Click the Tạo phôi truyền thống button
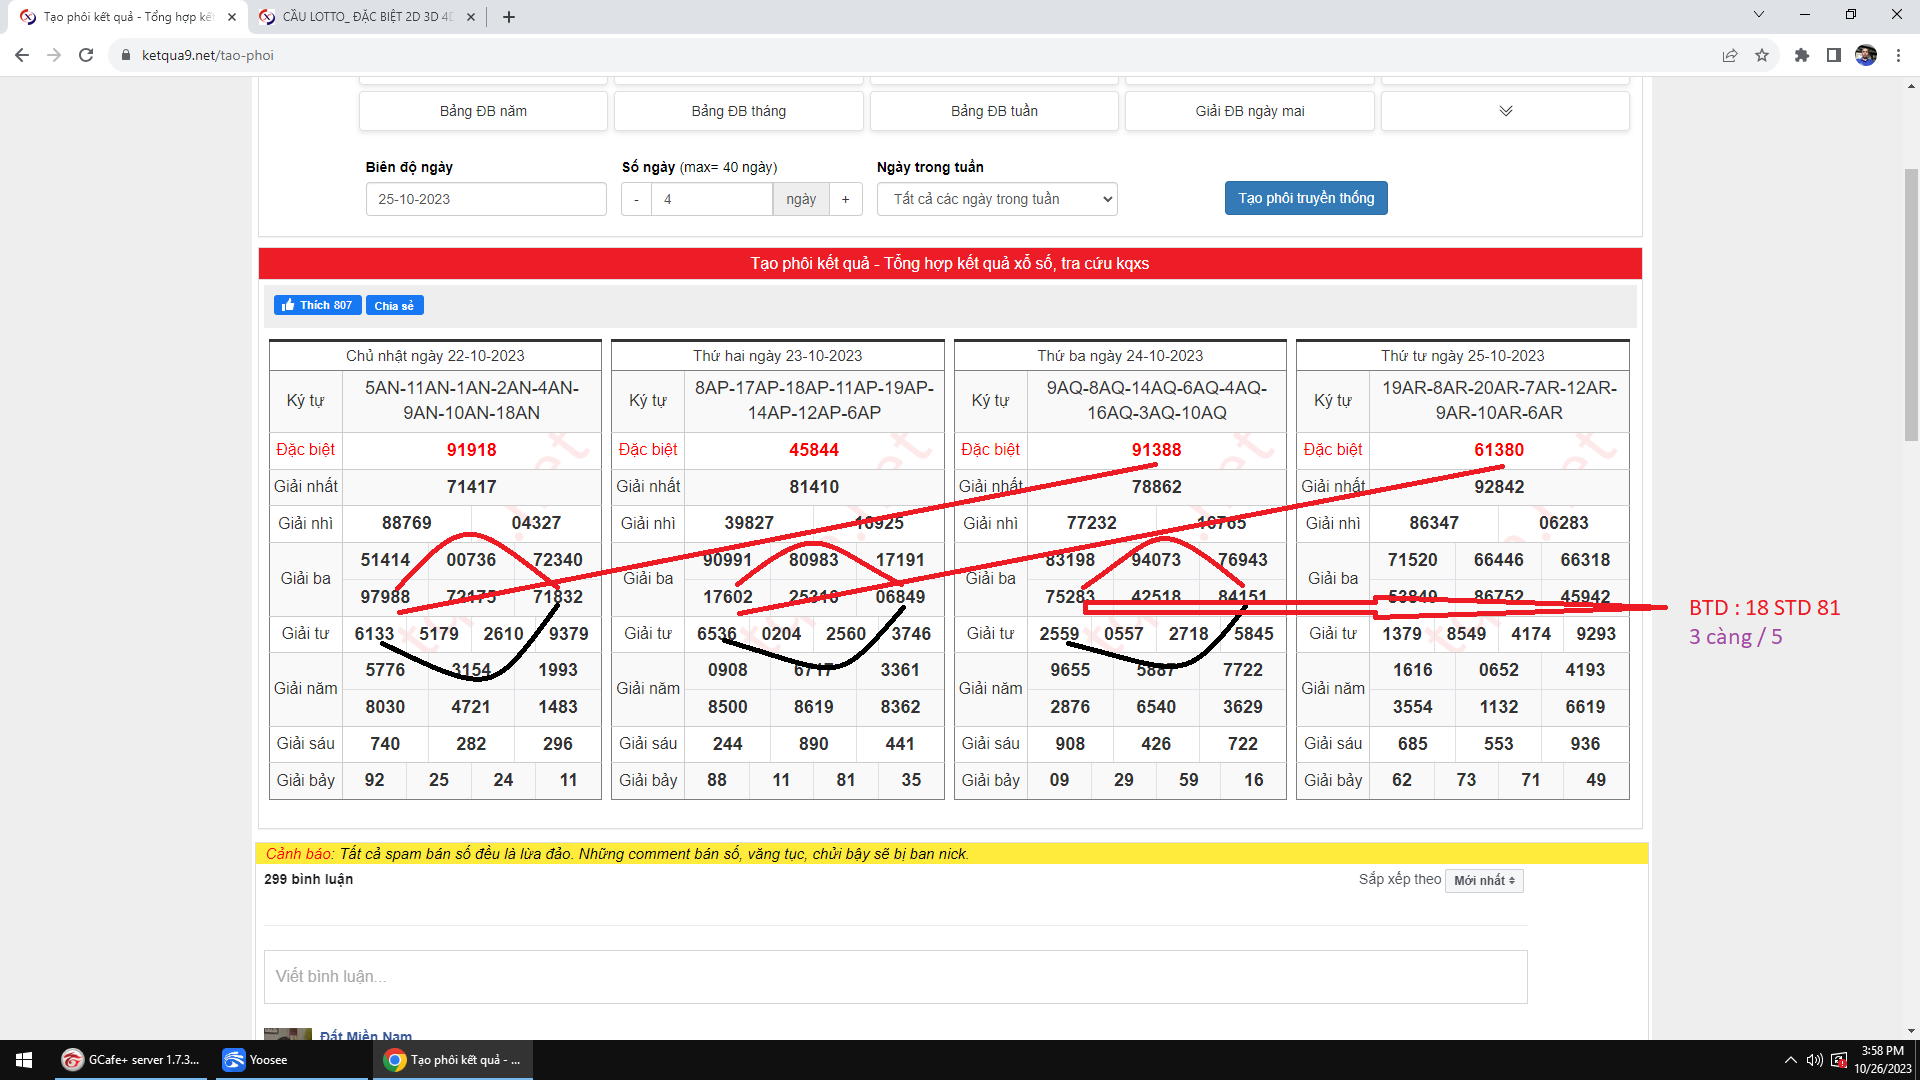The height and width of the screenshot is (1080, 1920). [x=1306, y=198]
